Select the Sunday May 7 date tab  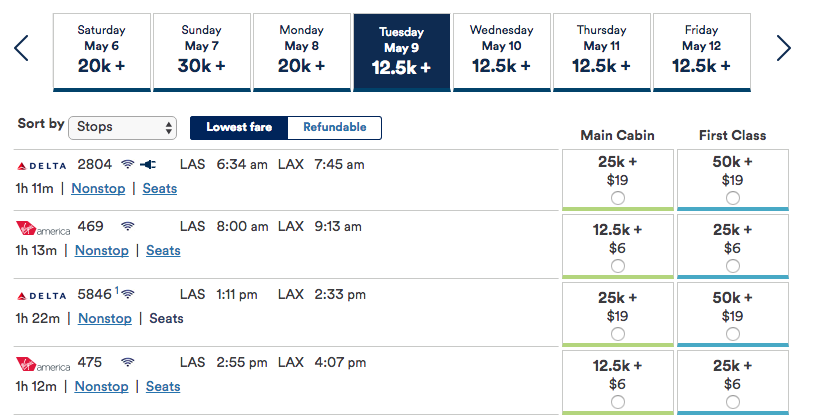202,50
